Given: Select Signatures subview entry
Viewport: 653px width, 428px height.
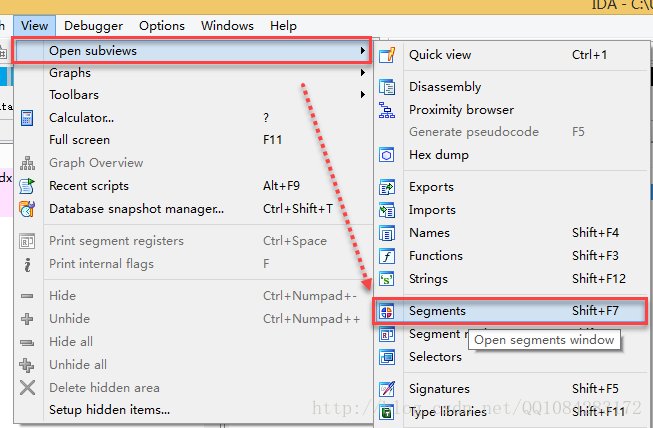Looking at the screenshot, I should pyautogui.click(x=512, y=389).
